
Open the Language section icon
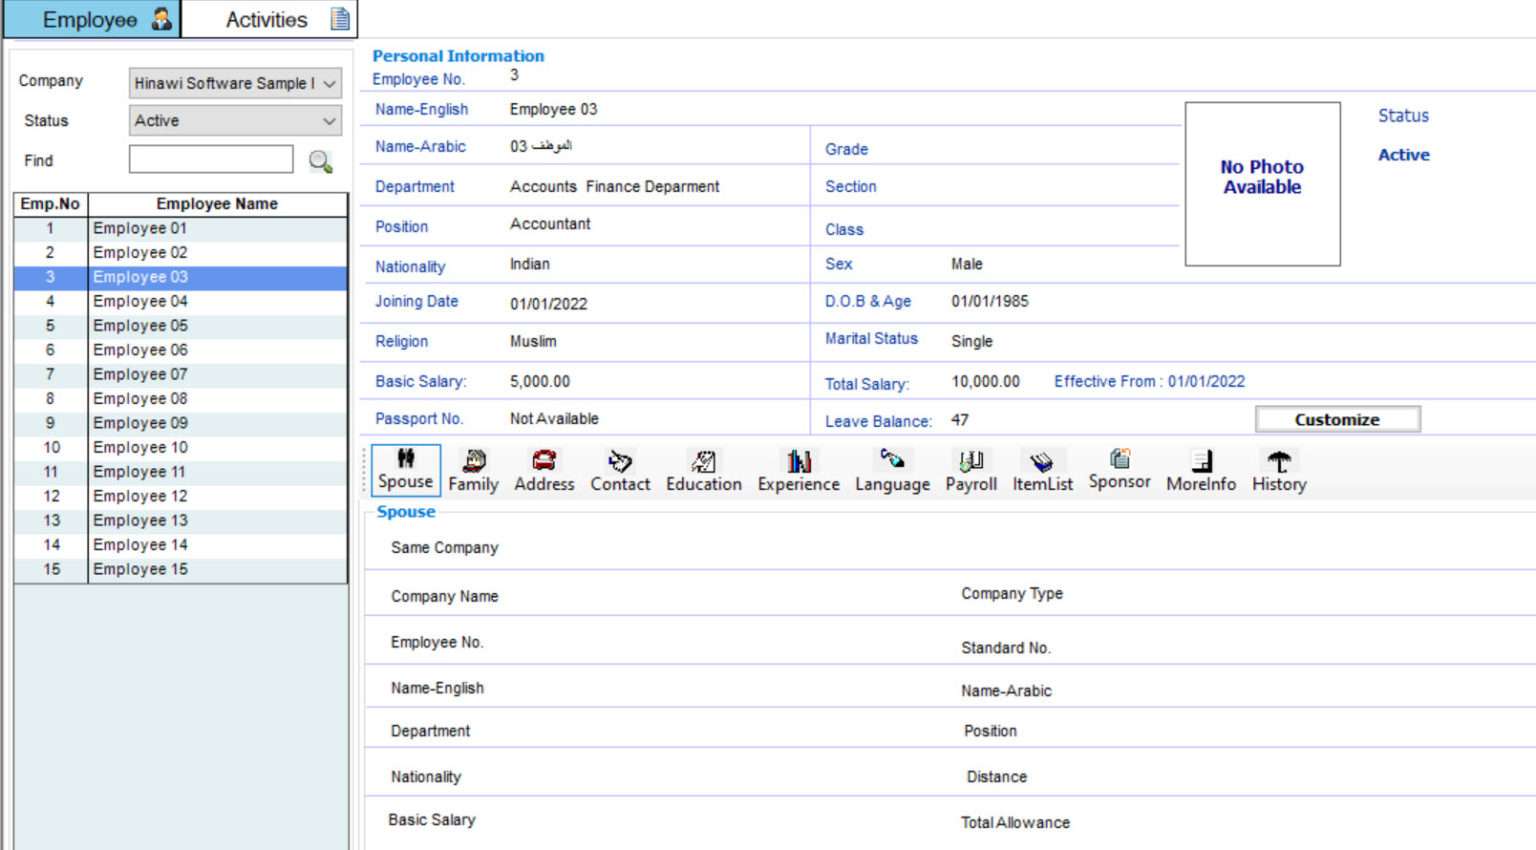click(892, 460)
